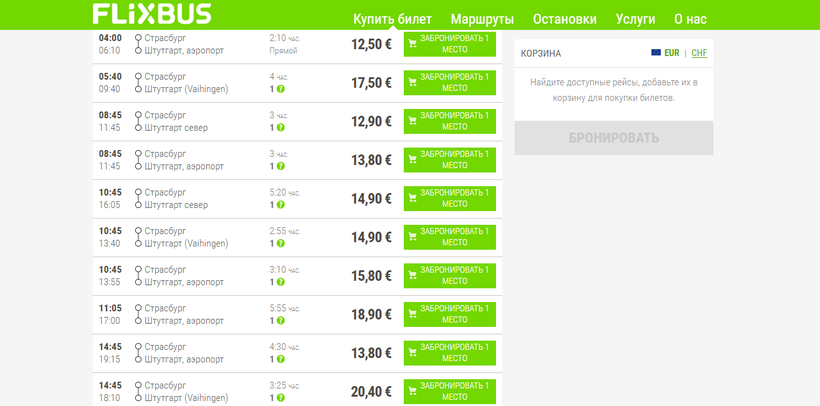Open the Услуги menu item
The image size is (820, 406).
[x=636, y=19]
